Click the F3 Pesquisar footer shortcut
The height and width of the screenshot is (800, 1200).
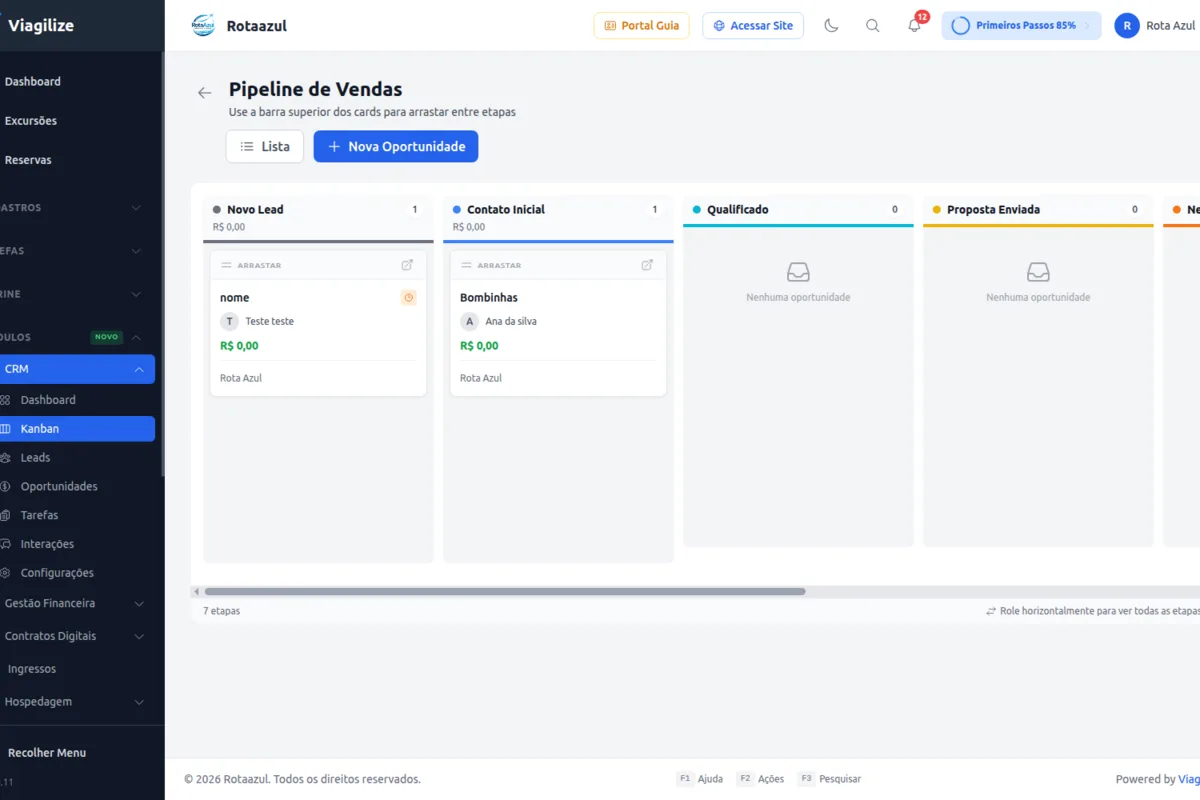pyautogui.click(x=829, y=779)
